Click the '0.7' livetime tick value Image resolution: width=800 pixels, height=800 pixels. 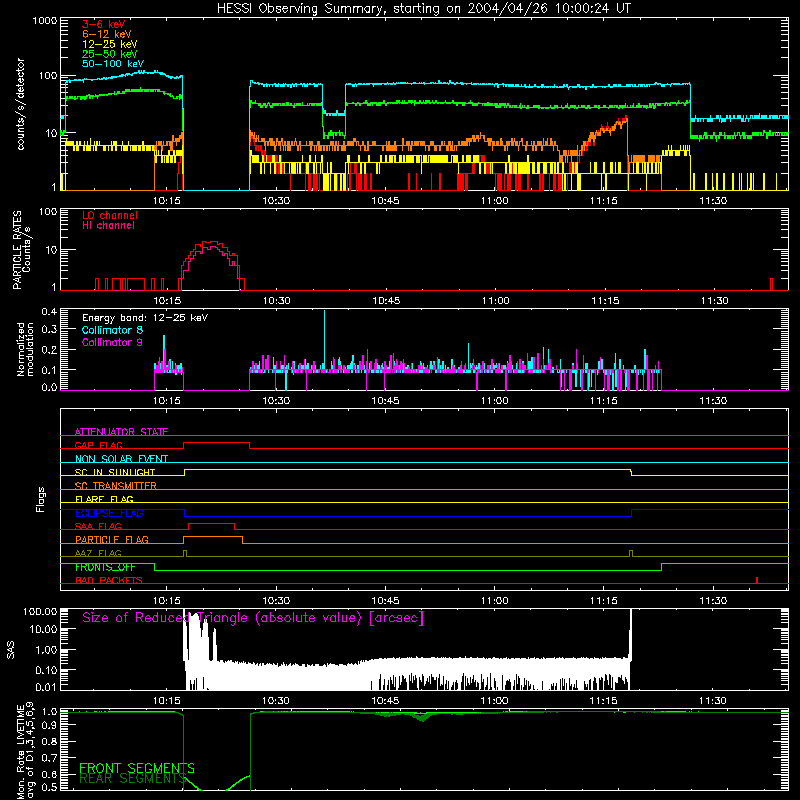click(x=49, y=758)
